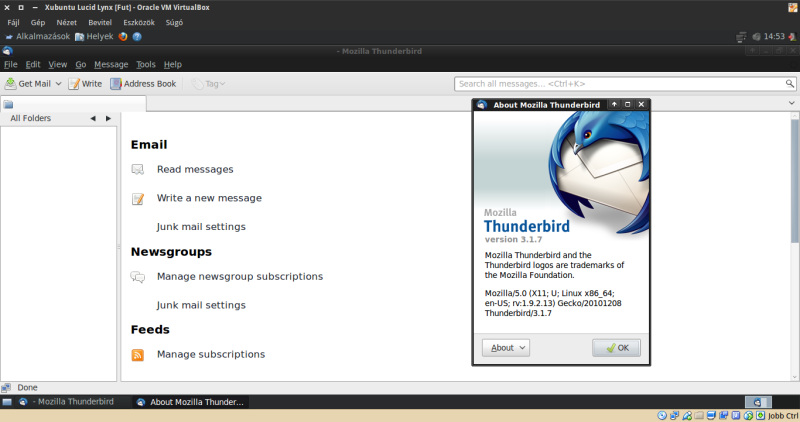Viewport: 800px width, 422px height.
Task: Open the Get Mail dropdown arrow
Action: click(x=58, y=84)
